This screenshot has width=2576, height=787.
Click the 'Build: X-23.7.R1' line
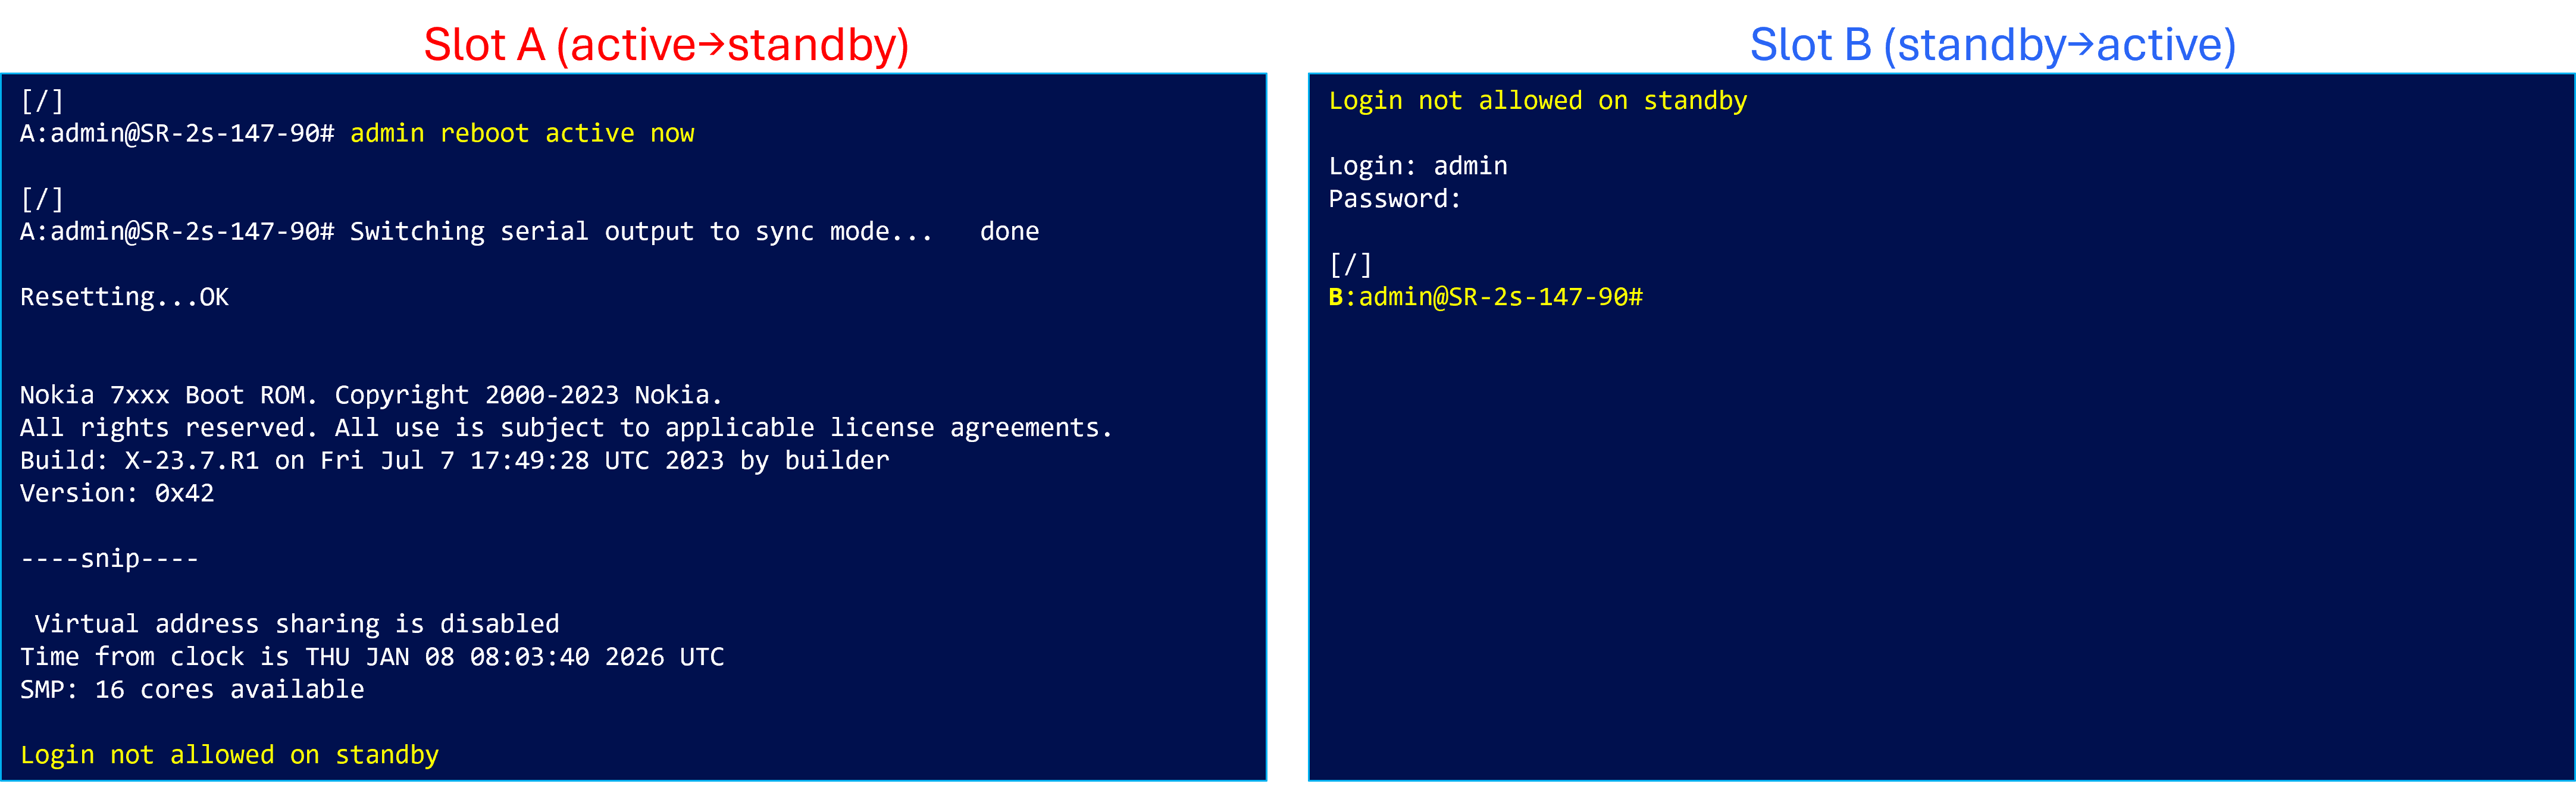(454, 461)
